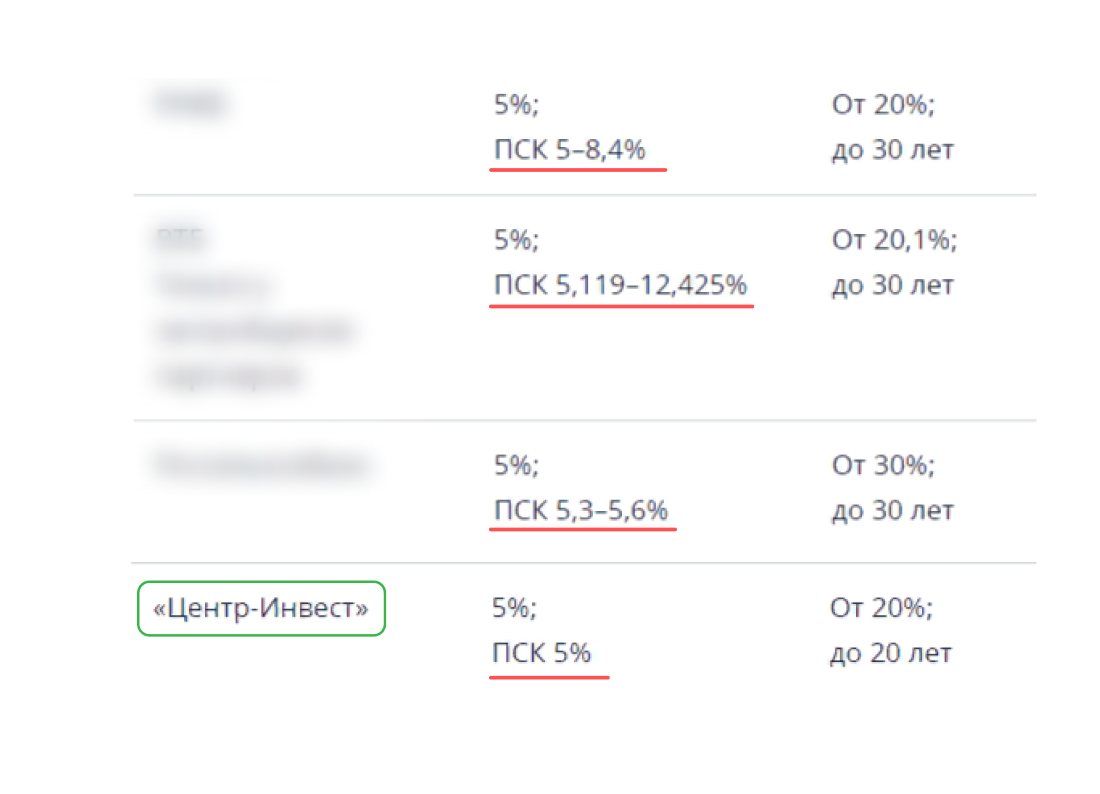This screenshot has width=1100, height=794.
Task: Click the blurred multi-line text in second row
Action: (x=254, y=307)
